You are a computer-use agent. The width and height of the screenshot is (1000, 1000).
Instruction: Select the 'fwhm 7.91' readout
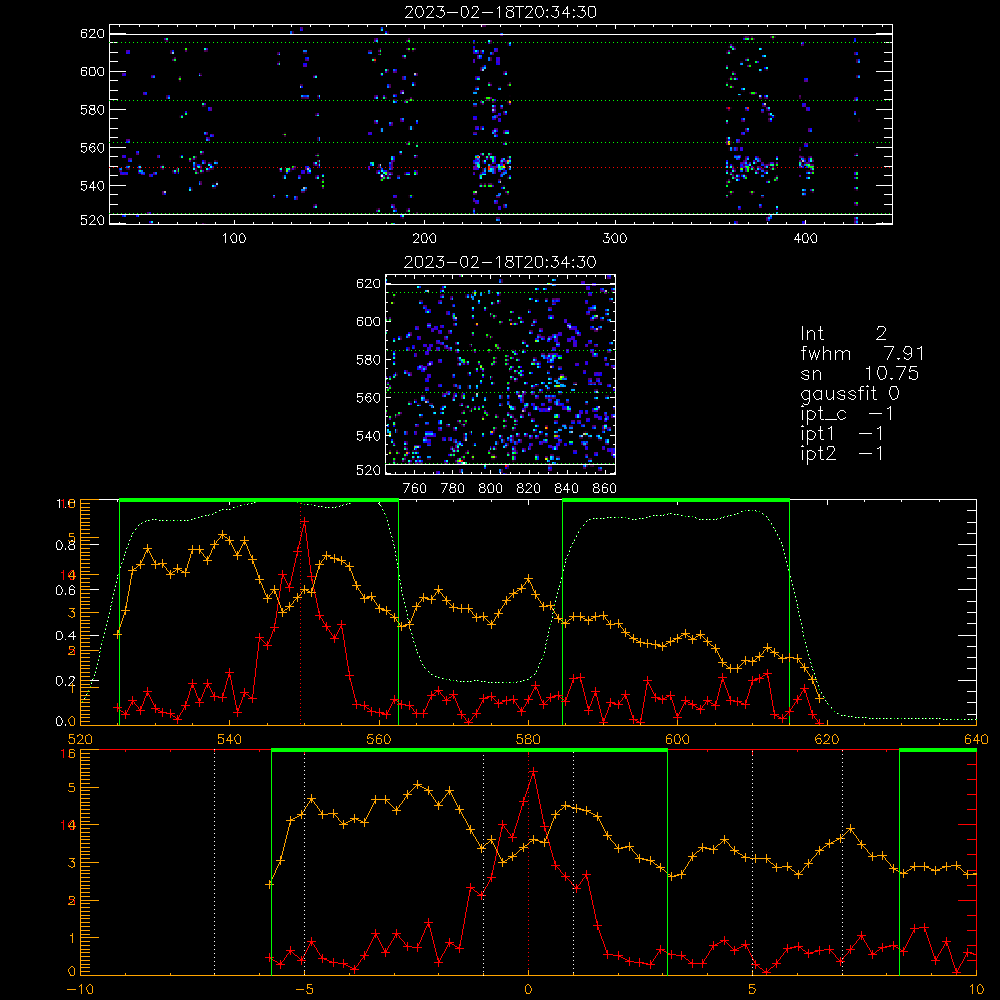[862, 353]
